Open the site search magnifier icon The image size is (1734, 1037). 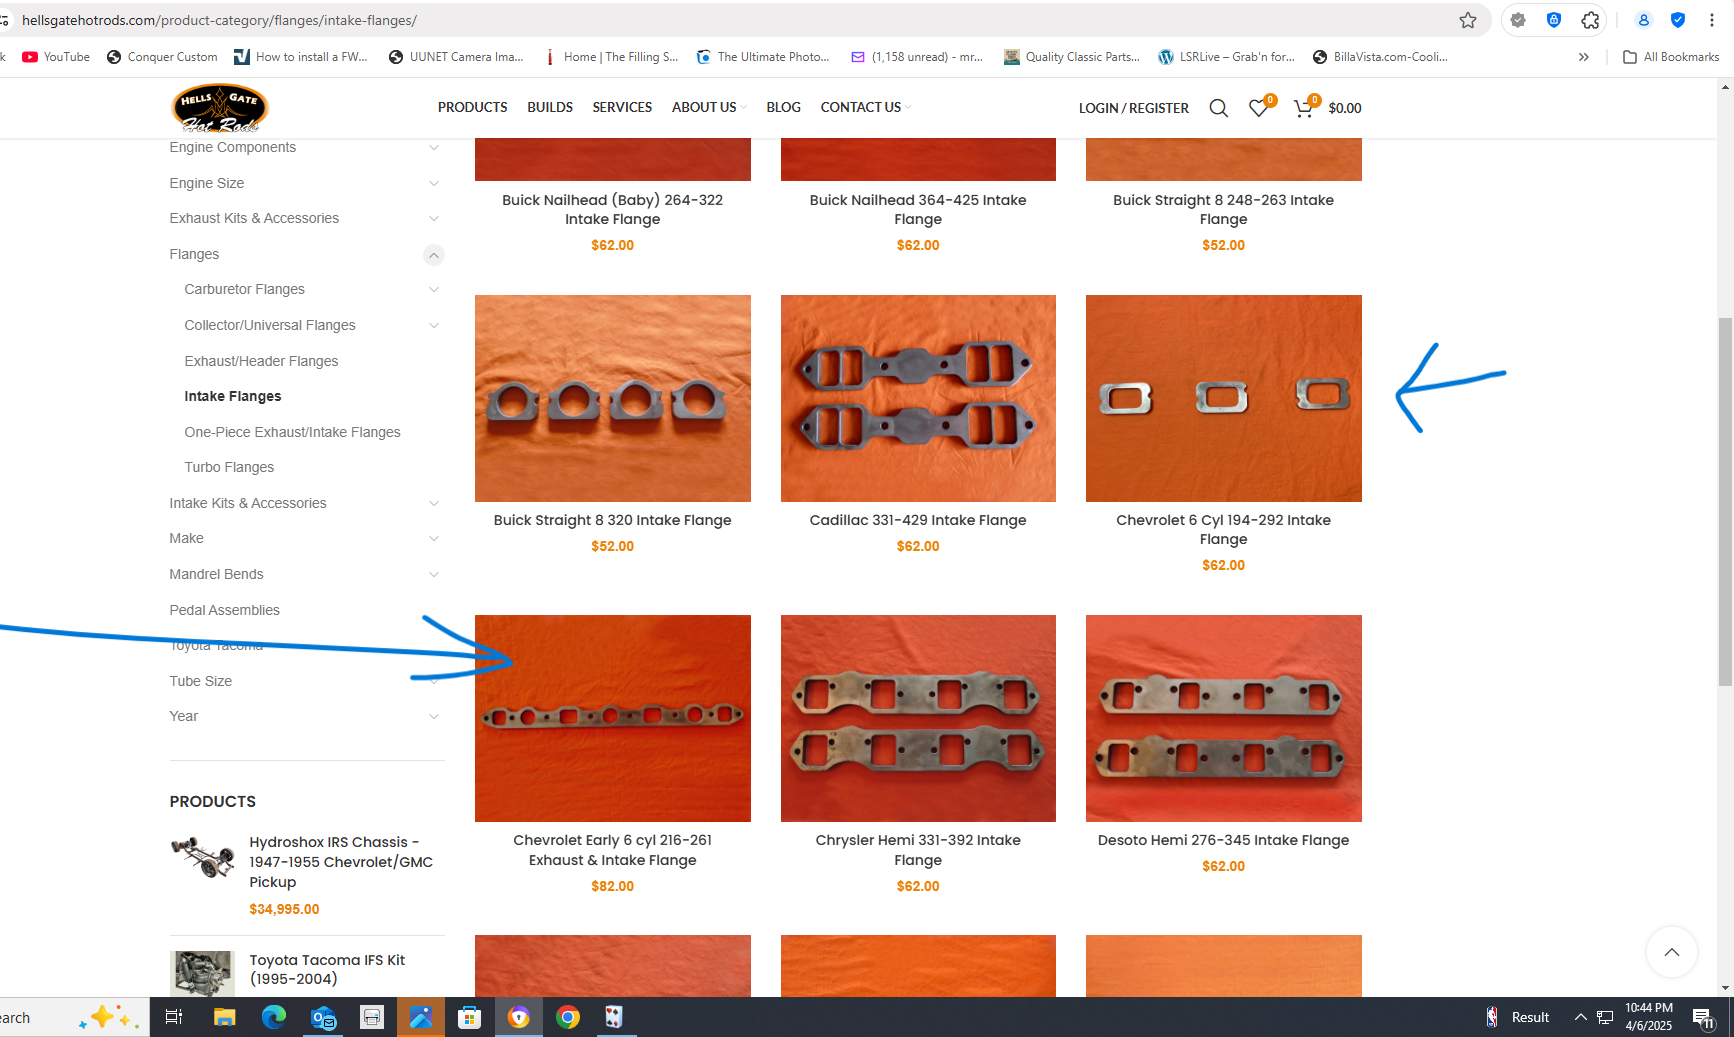pyautogui.click(x=1218, y=108)
